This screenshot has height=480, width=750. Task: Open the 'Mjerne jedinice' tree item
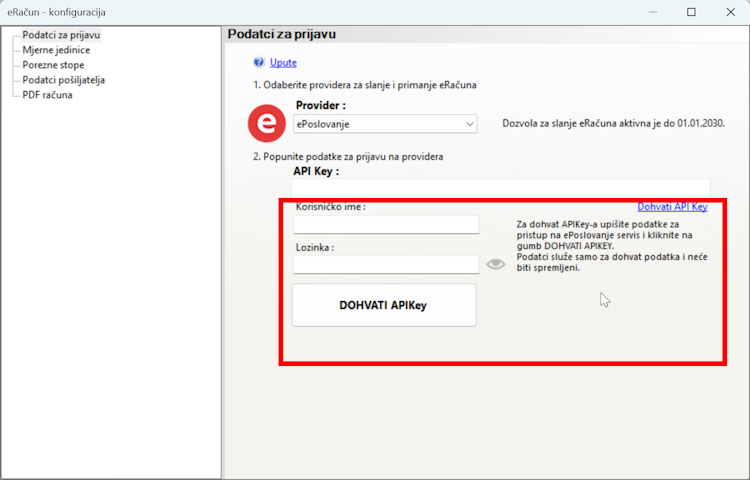[x=59, y=50]
